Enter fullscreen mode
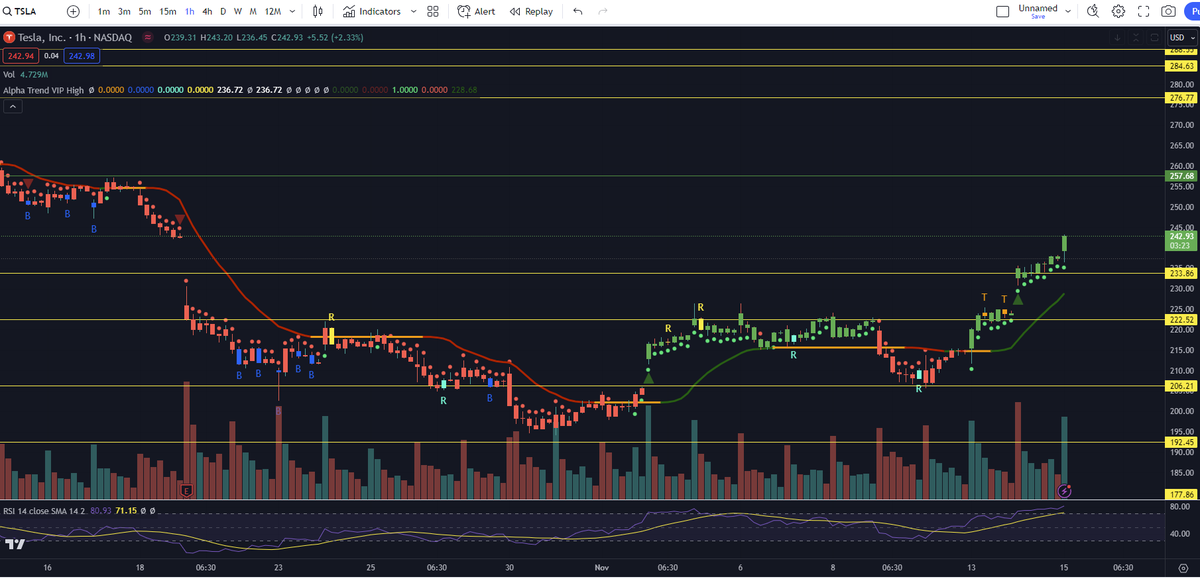 1143,12
